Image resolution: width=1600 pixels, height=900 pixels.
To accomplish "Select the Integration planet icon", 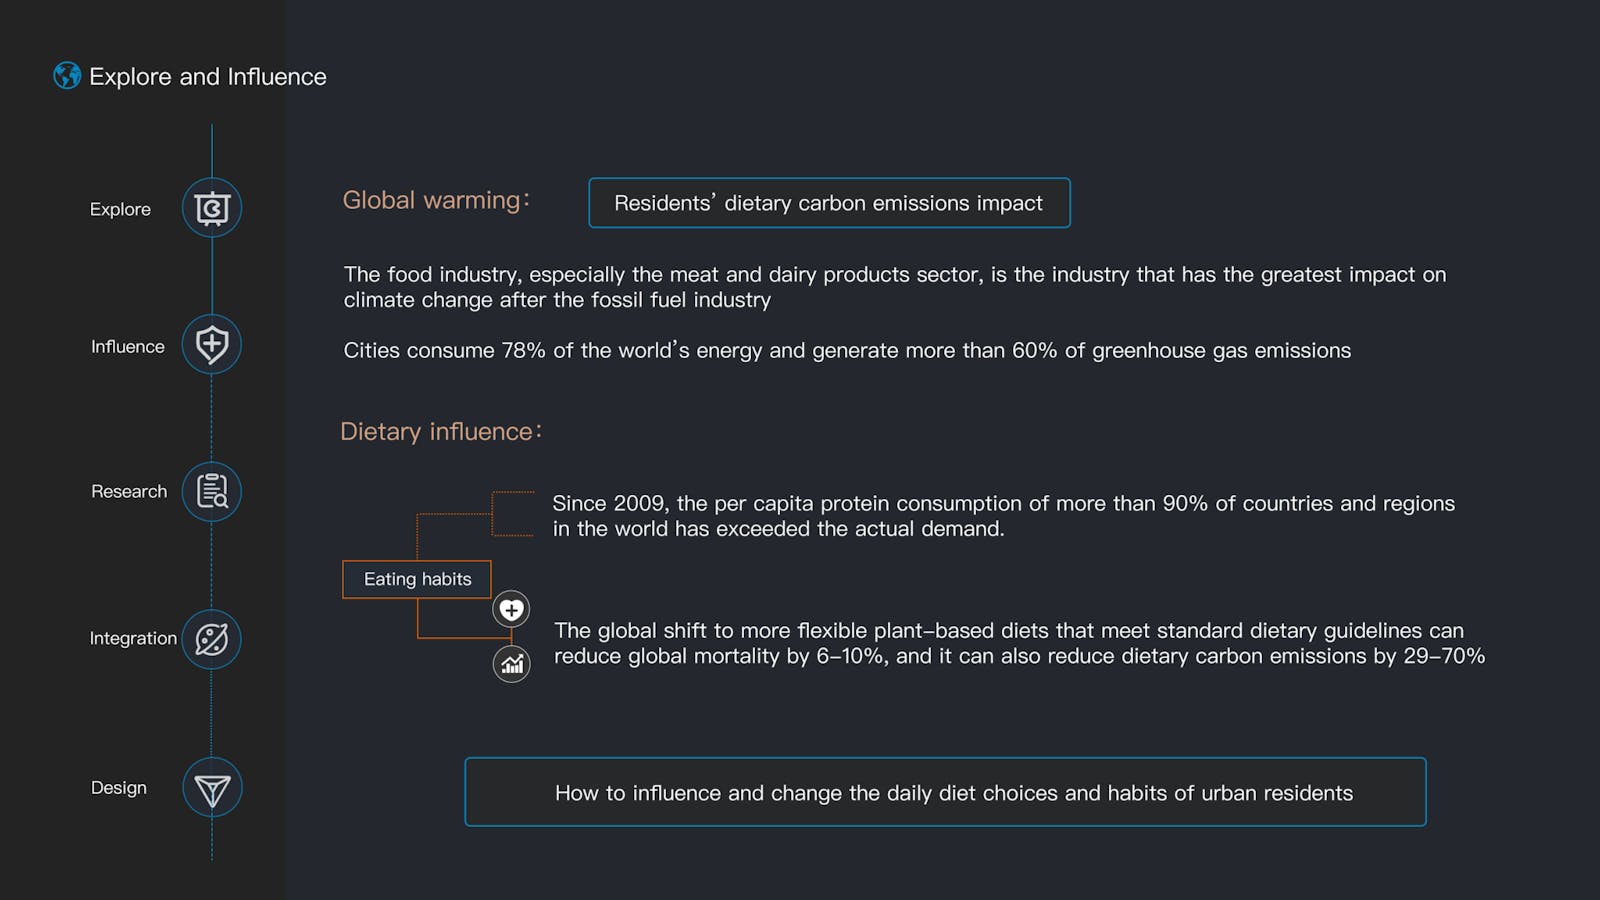I will (212, 639).
